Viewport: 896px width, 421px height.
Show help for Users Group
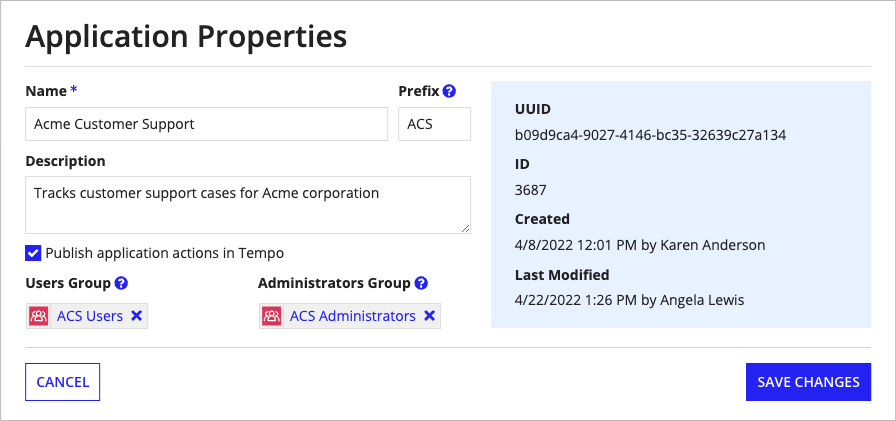121,283
